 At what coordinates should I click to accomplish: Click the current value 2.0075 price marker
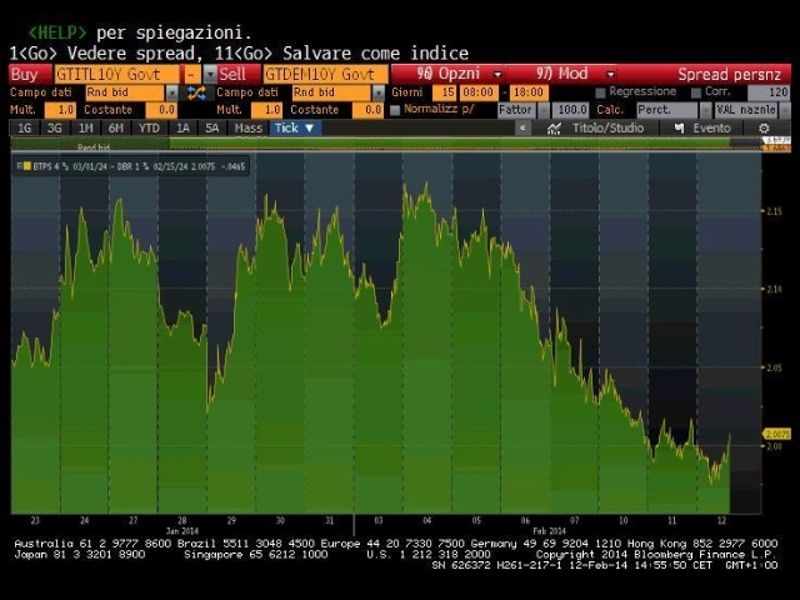tap(776, 434)
